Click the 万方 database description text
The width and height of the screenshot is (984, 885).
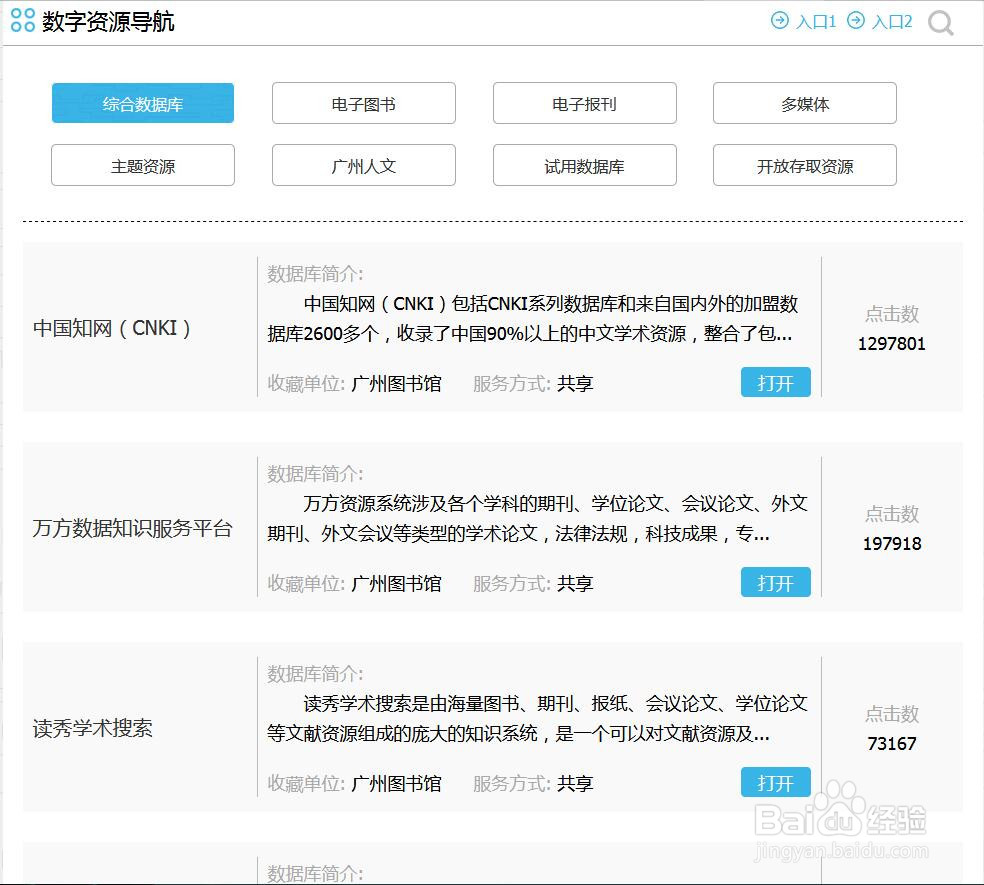pyautogui.click(x=538, y=518)
